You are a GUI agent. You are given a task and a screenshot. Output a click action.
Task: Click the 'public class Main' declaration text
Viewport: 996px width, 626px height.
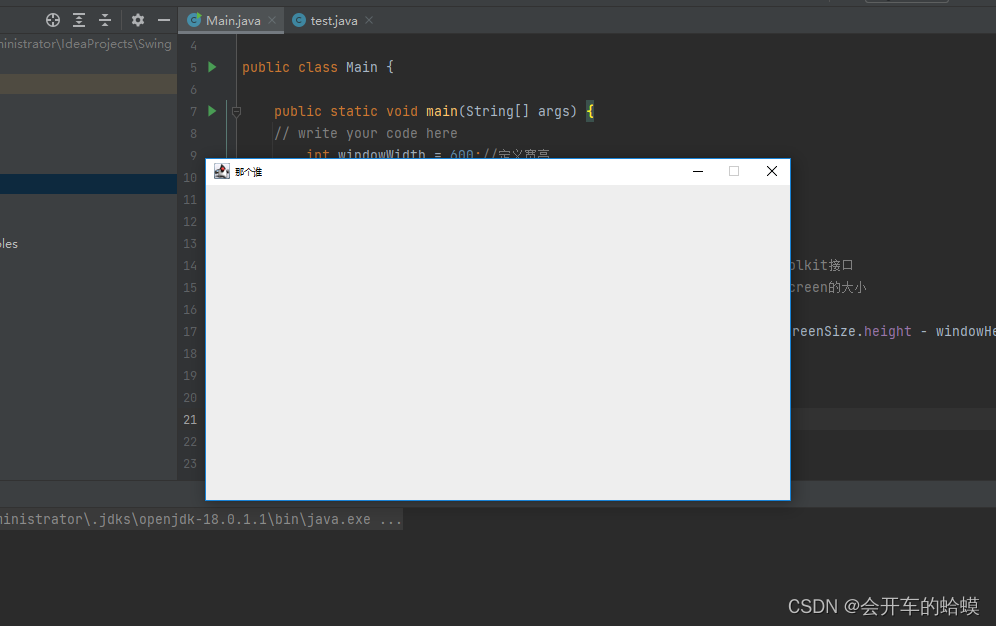[310, 67]
